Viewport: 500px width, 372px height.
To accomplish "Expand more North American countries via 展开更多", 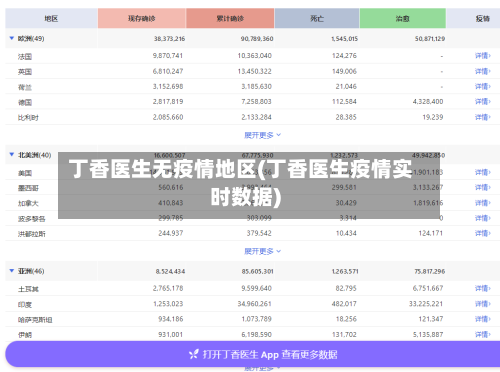I will 262,251.
